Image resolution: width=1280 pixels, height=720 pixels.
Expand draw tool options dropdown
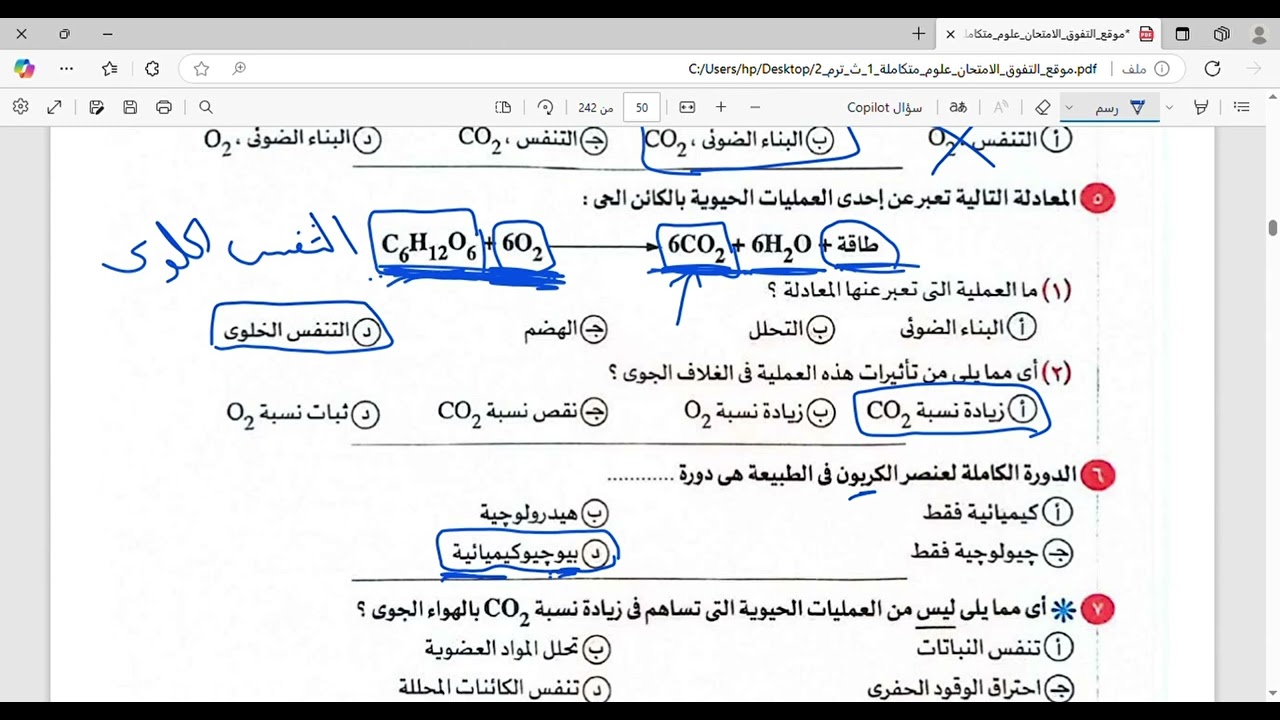pyautogui.click(x=1069, y=107)
